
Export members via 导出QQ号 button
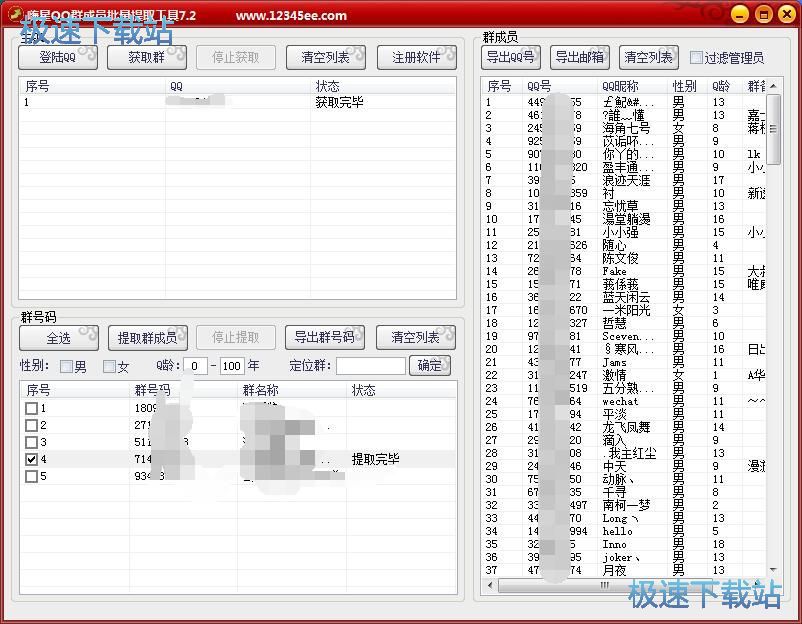510,57
